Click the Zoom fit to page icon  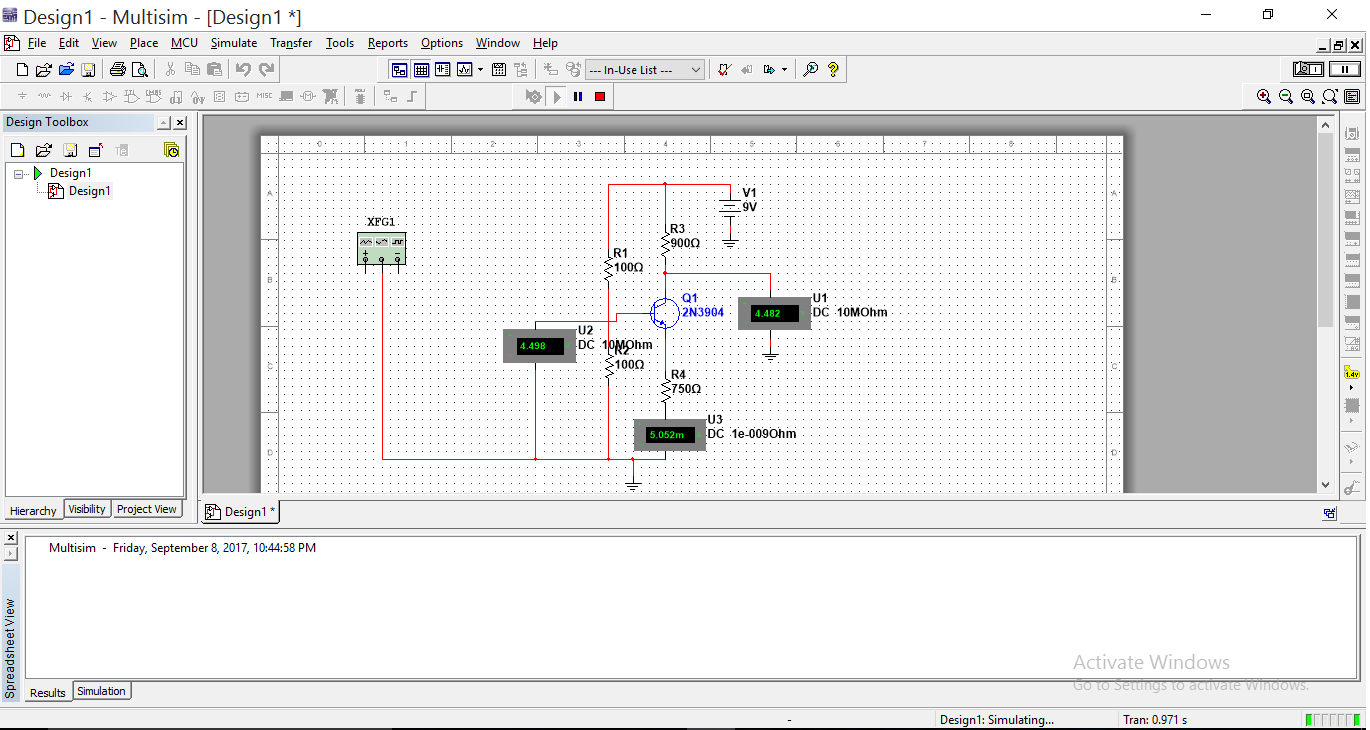(1330, 97)
